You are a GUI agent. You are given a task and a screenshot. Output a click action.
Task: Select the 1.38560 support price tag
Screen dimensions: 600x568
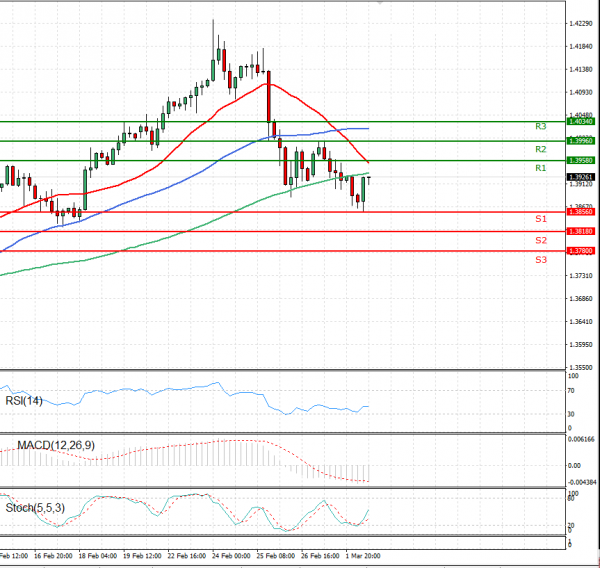coord(581,212)
